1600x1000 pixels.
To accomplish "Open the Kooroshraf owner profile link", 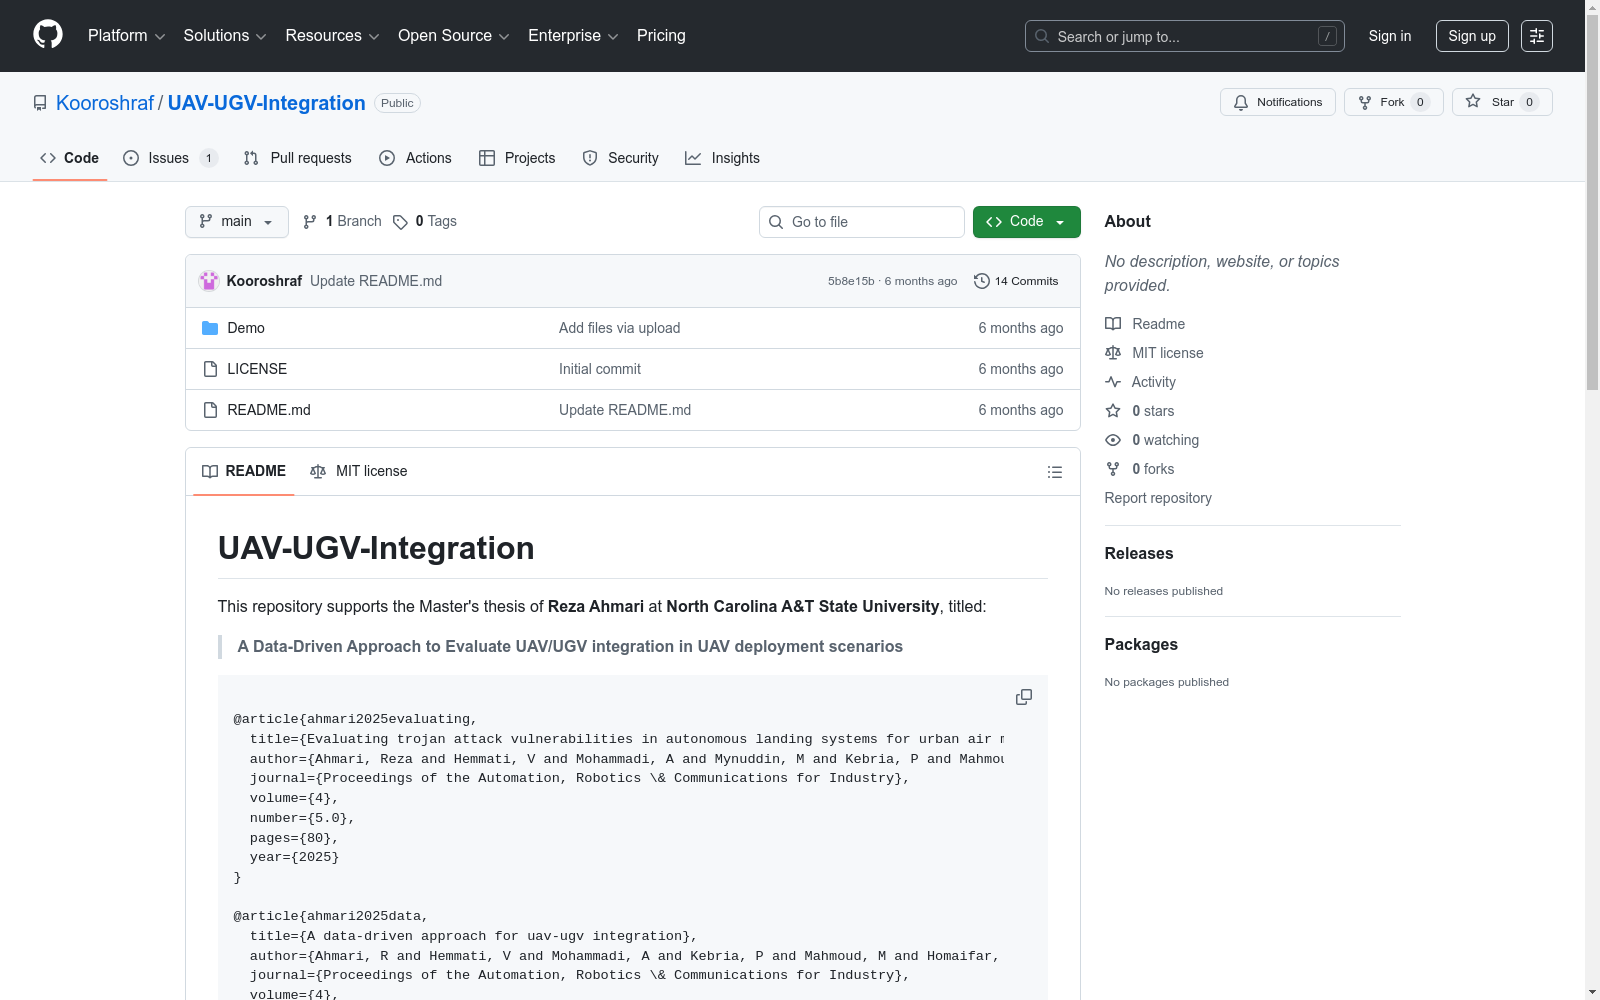I will (x=105, y=103).
